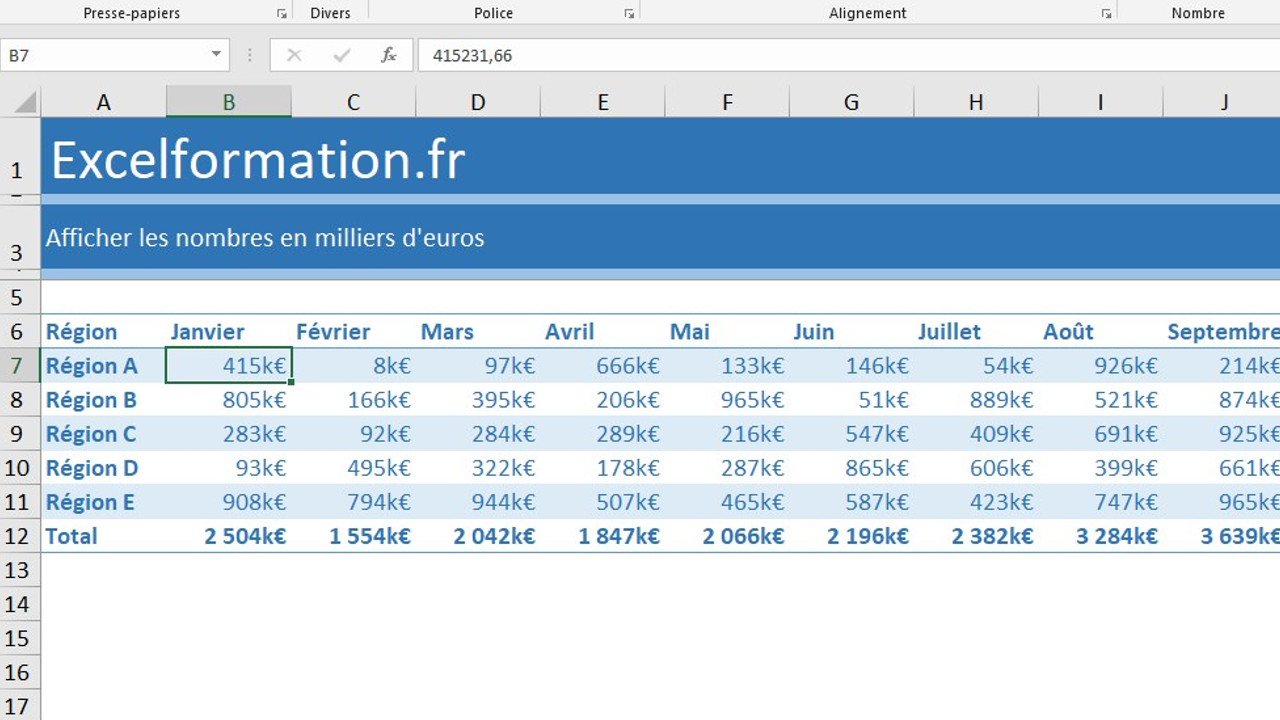Select column E header
This screenshot has height=720, width=1280.
[602, 101]
